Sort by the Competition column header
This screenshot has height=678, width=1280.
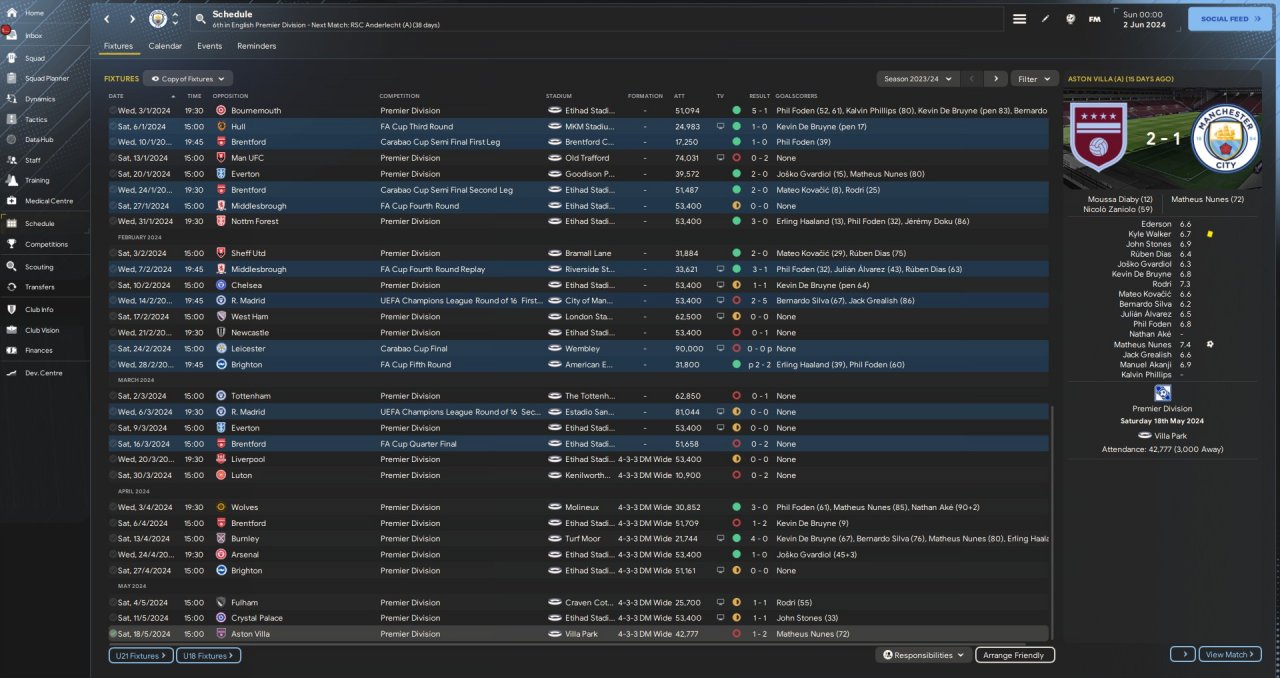(399, 96)
